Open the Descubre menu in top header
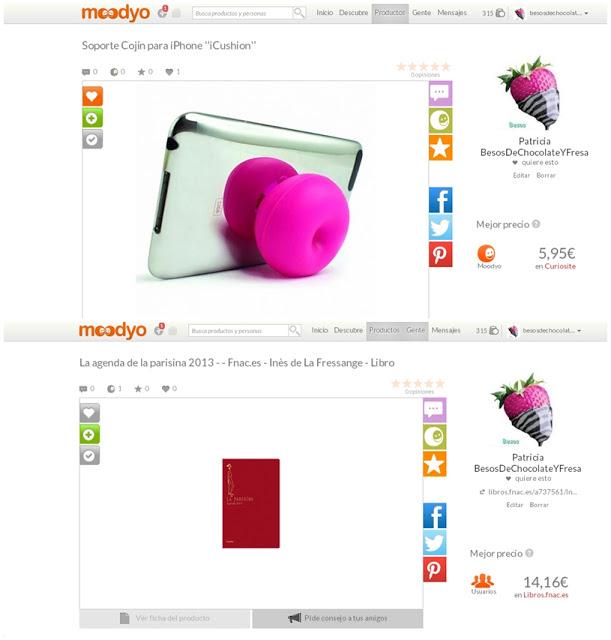This screenshot has width=611, height=640. pos(353,13)
